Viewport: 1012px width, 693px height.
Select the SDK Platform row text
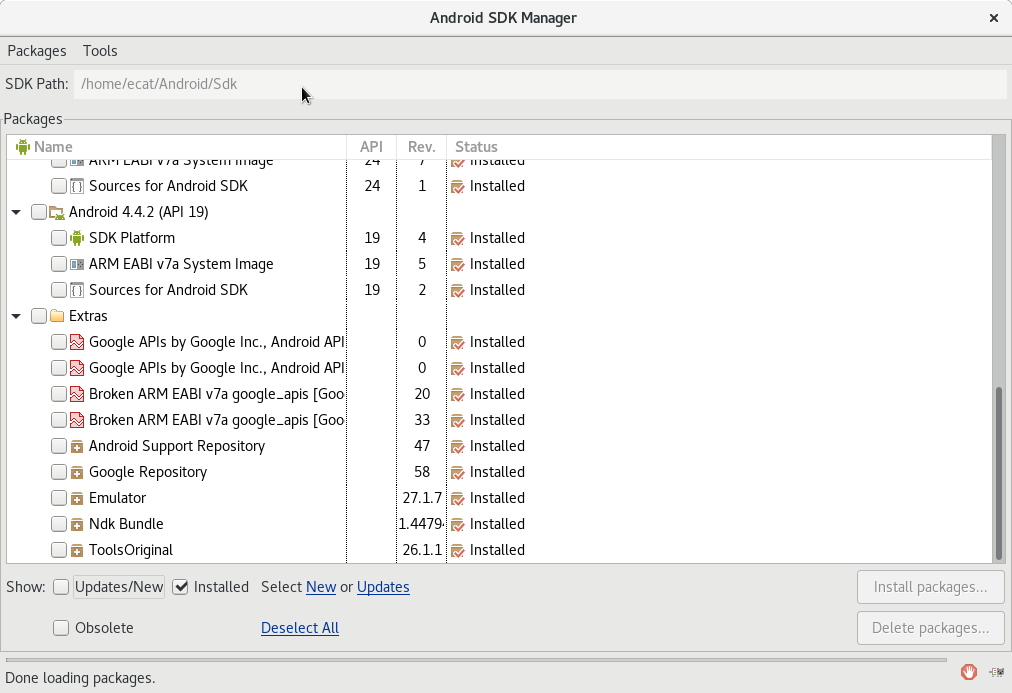[x=132, y=238]
